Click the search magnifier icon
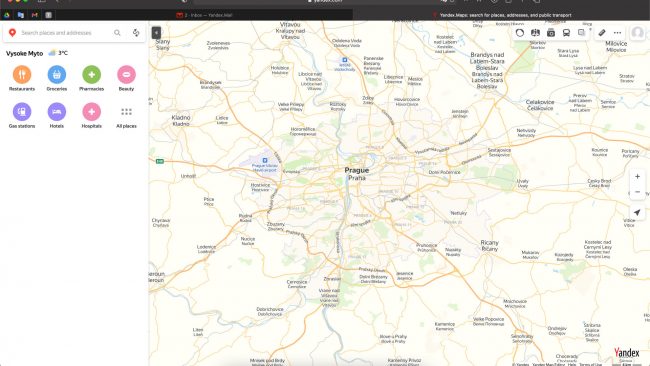This screenshot has height=366, width=650. (x=117, y=33)
